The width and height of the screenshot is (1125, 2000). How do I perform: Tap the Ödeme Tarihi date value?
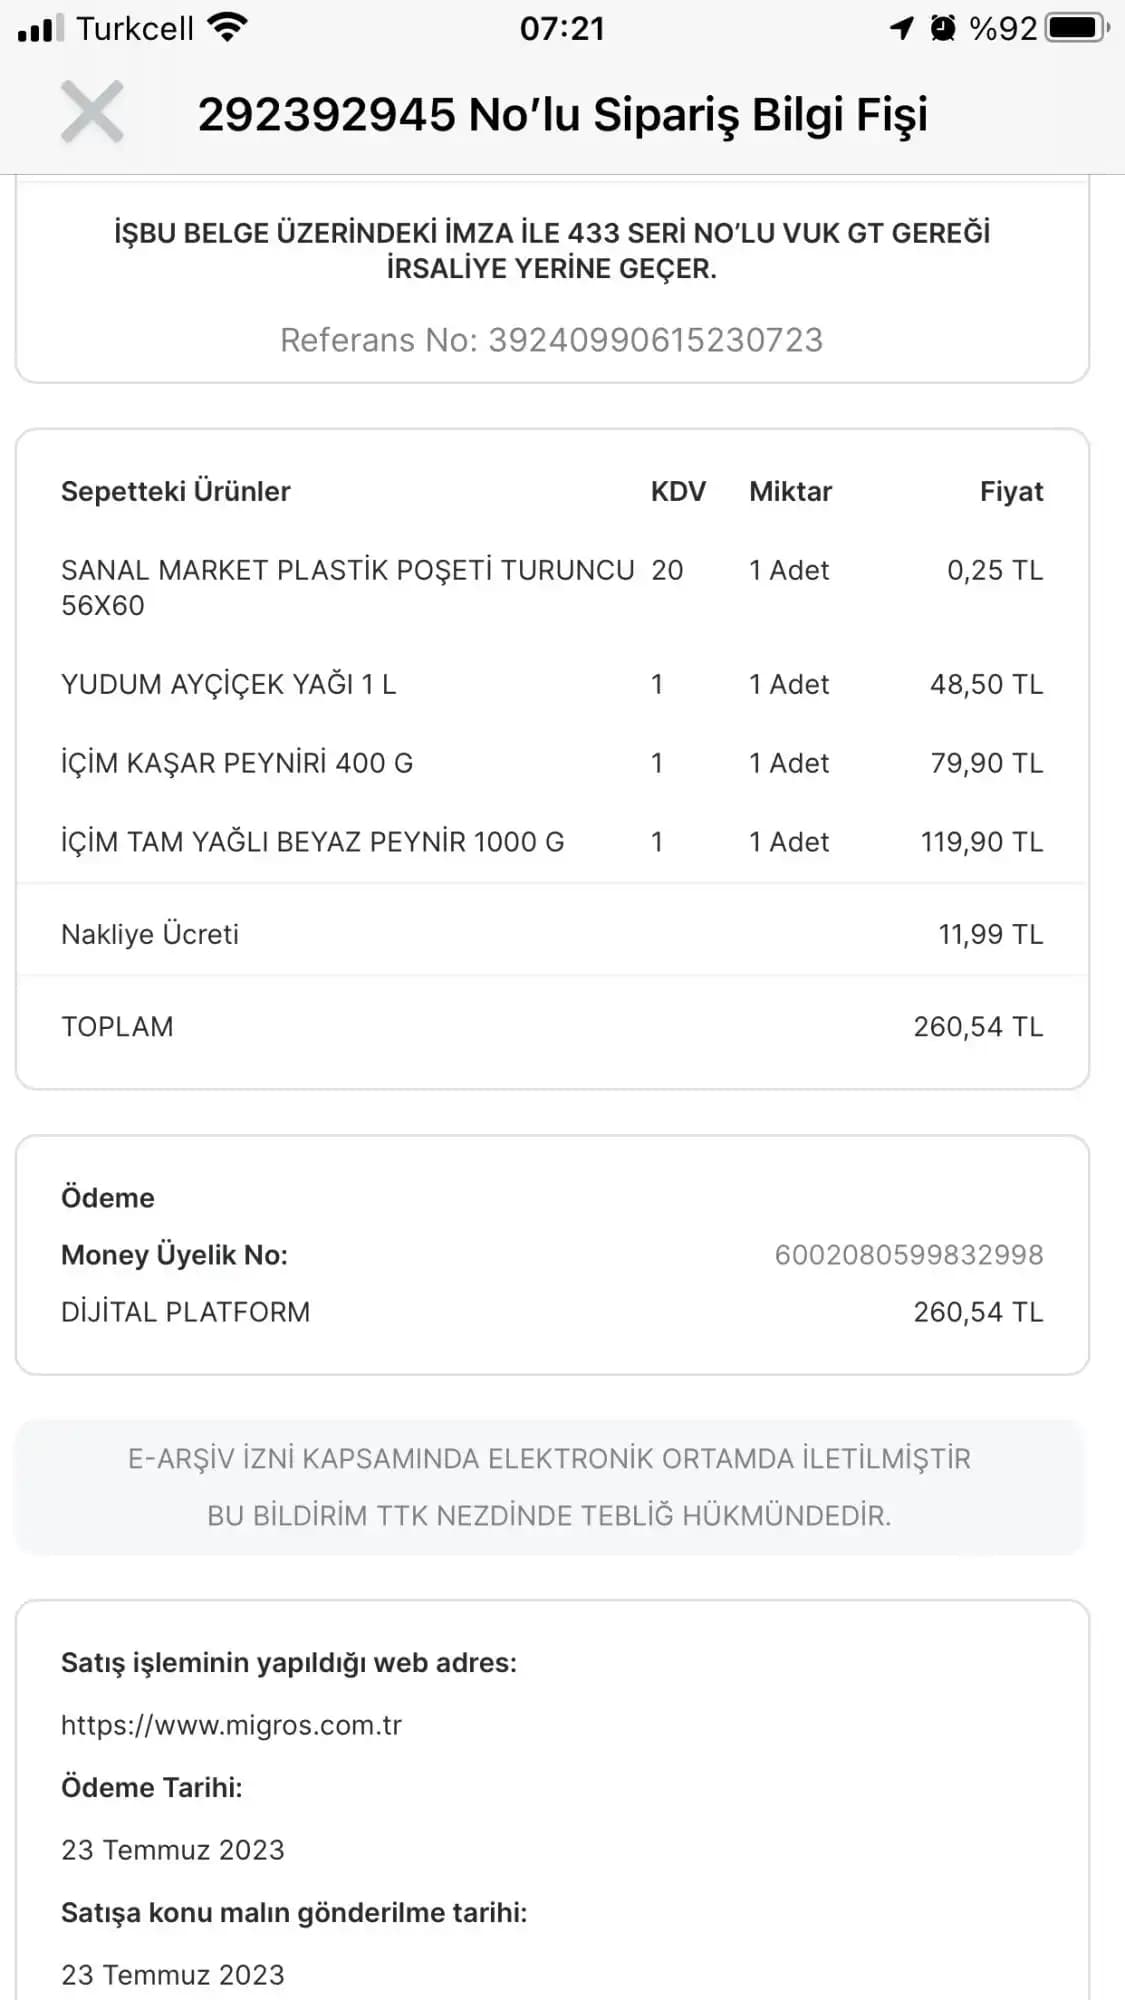173,1850
